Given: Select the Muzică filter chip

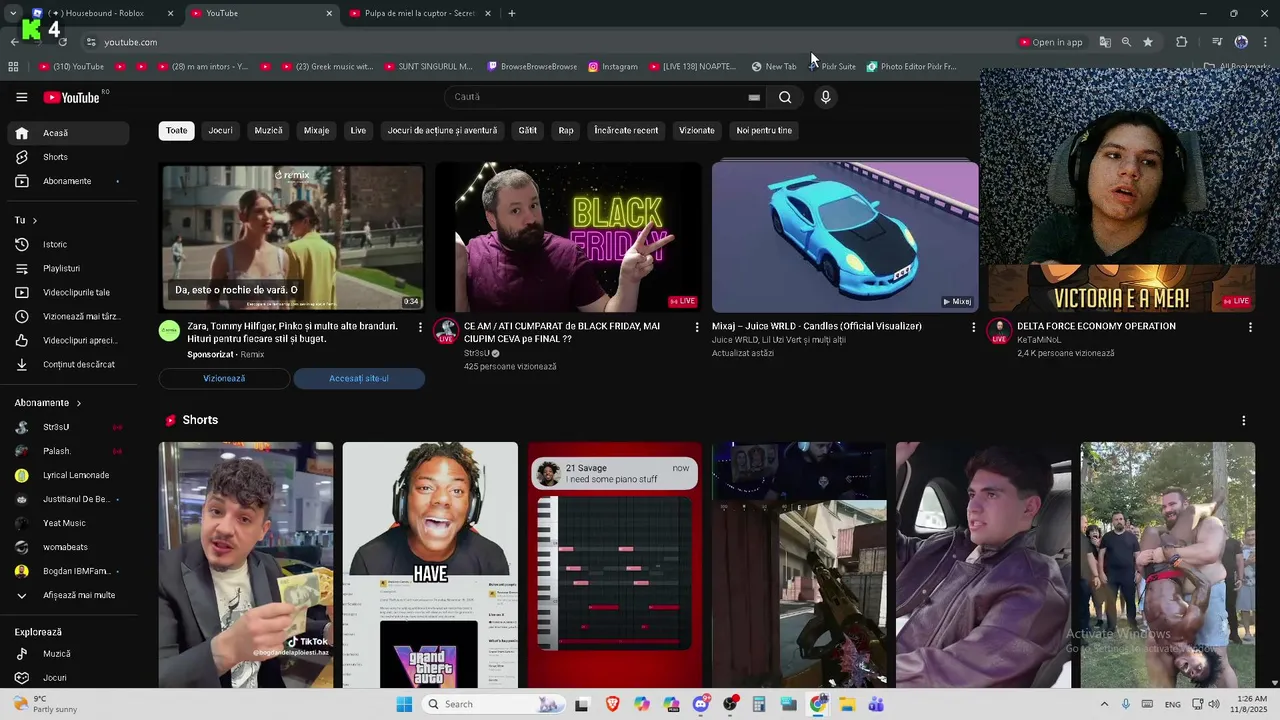Looking at the screenshot, I should tap(268, 130).
